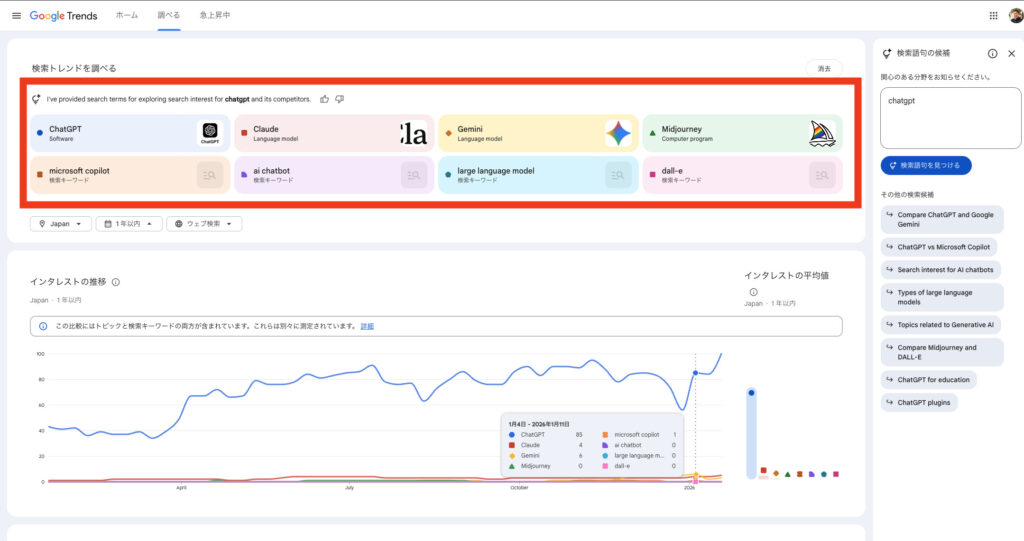The height and width of the screenshot is (541, 1024).
Task: Expand the Japan region dropdown
Action: (61, 224)
